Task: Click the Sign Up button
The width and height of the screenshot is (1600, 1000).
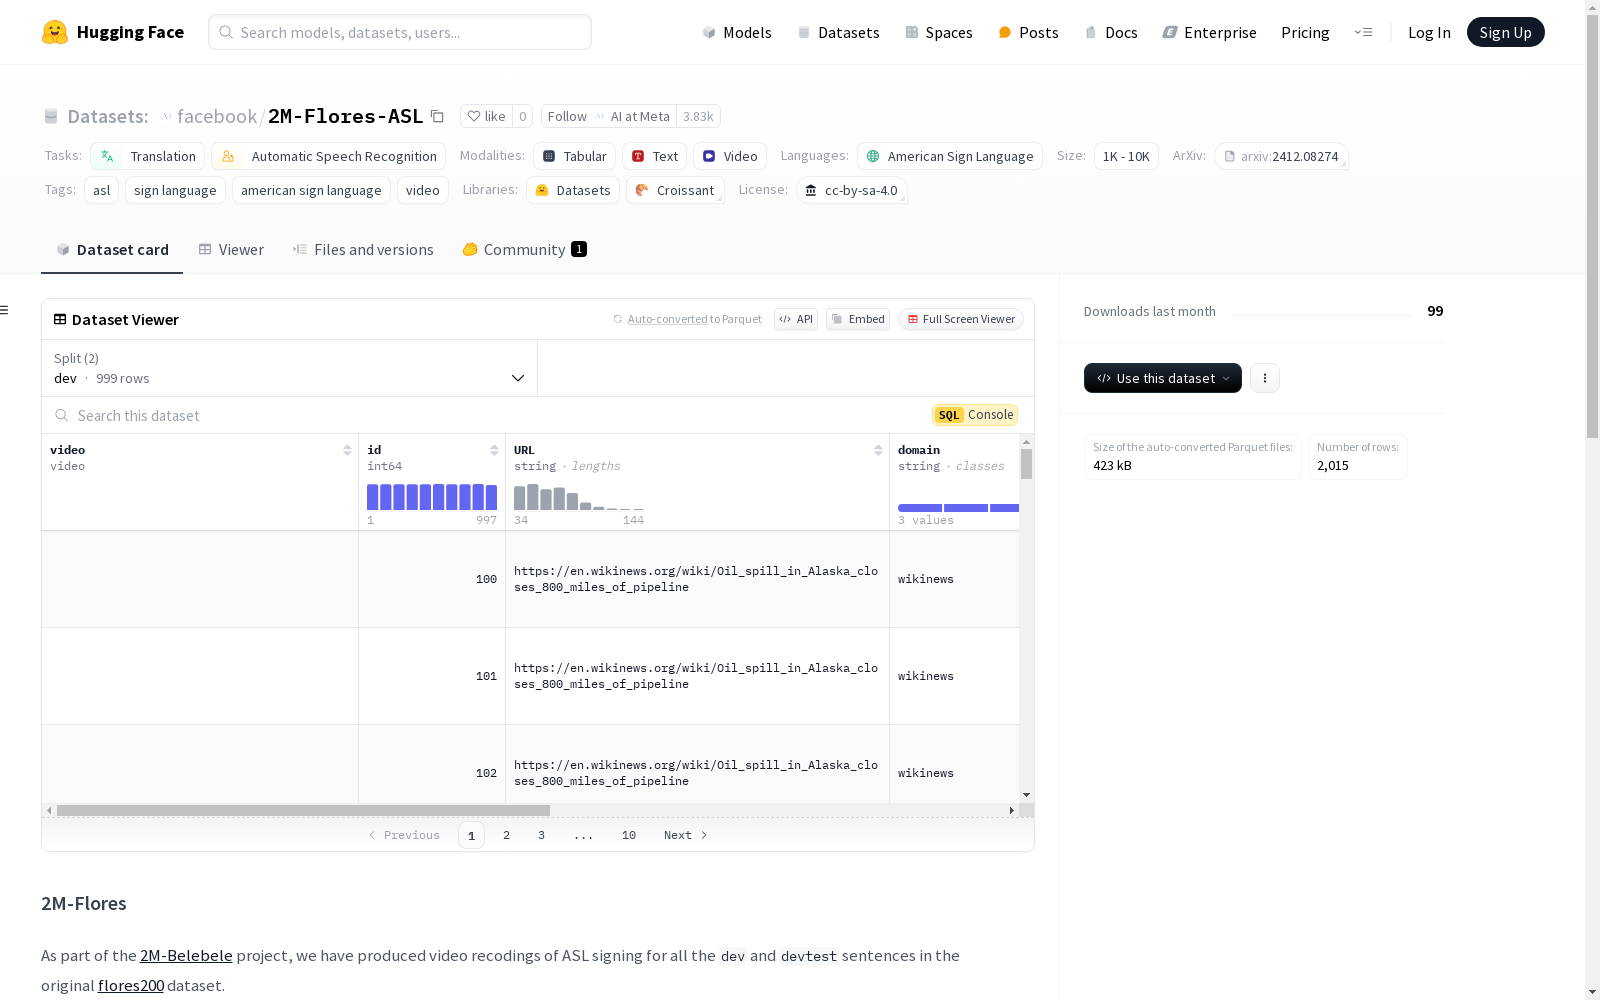Action: coord(1505,32)
